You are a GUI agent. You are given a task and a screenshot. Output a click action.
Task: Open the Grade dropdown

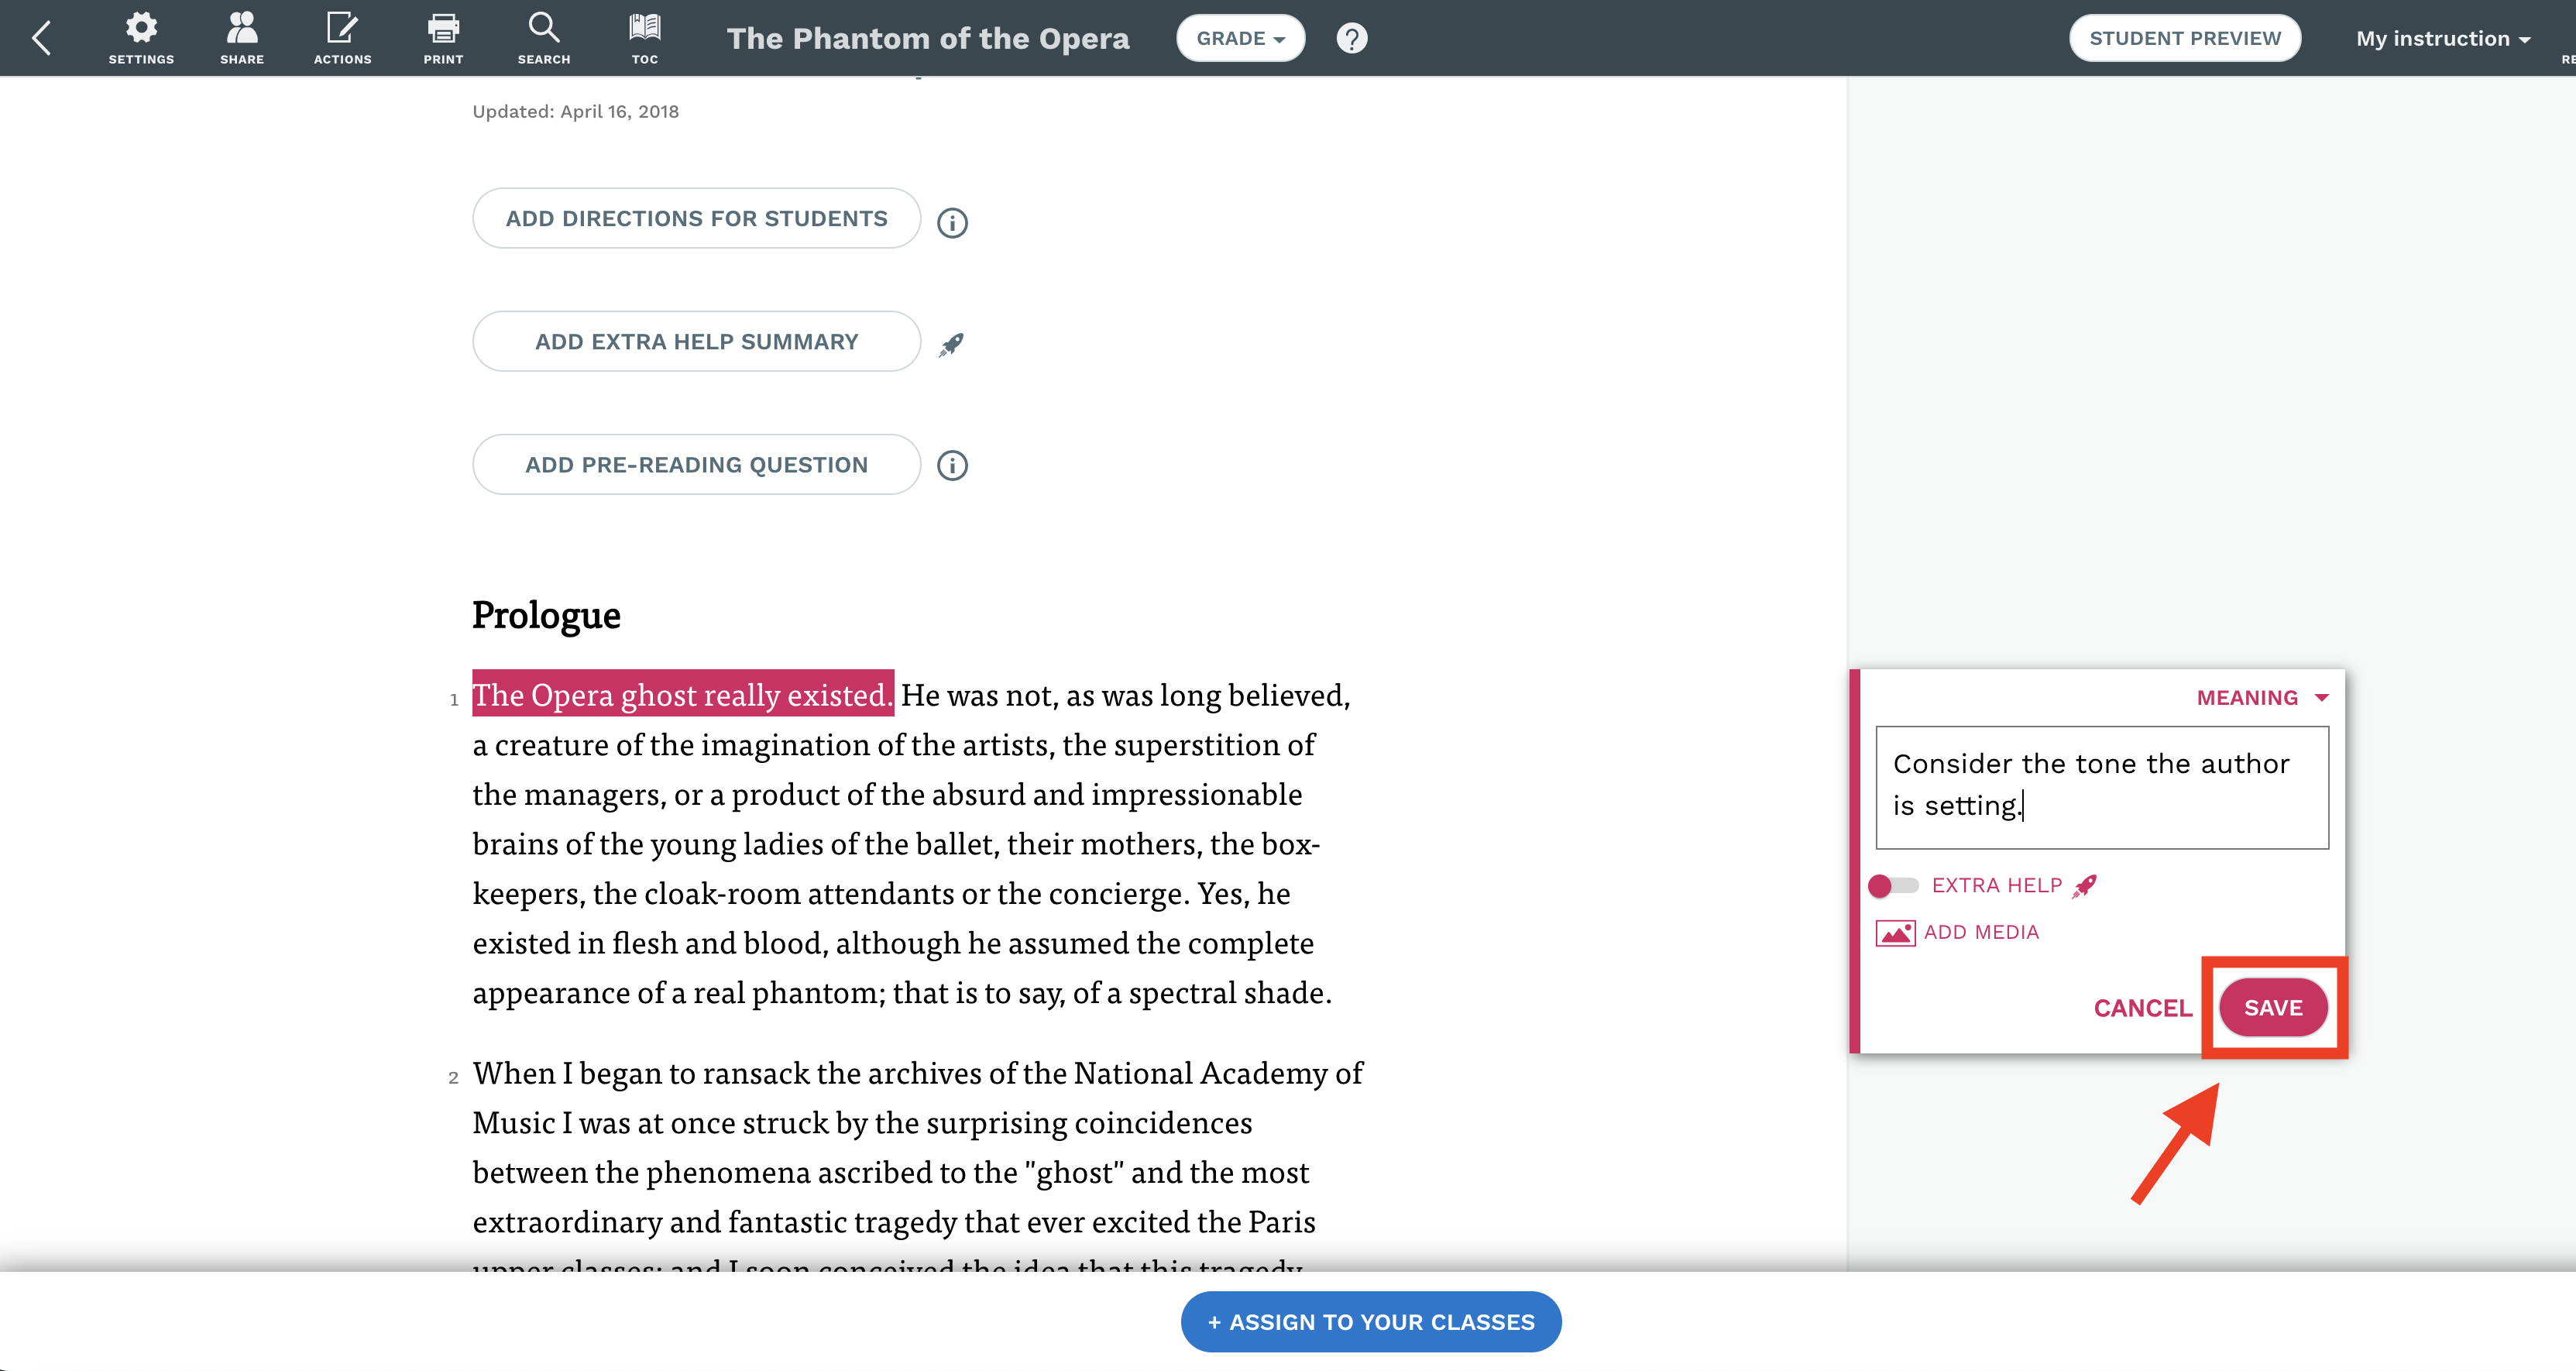(1240, 38)
